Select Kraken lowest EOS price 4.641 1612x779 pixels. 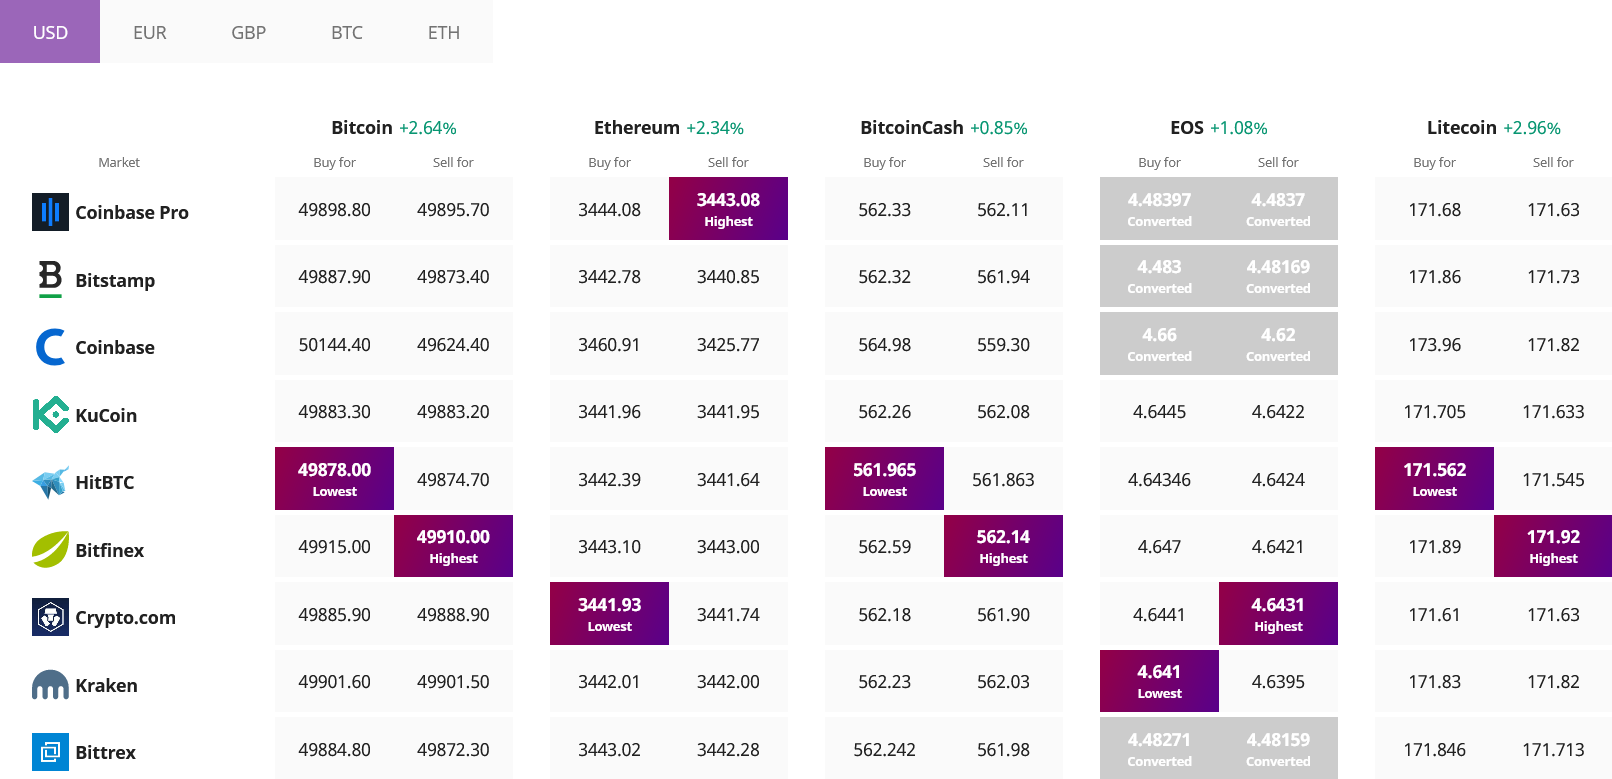1159,681
